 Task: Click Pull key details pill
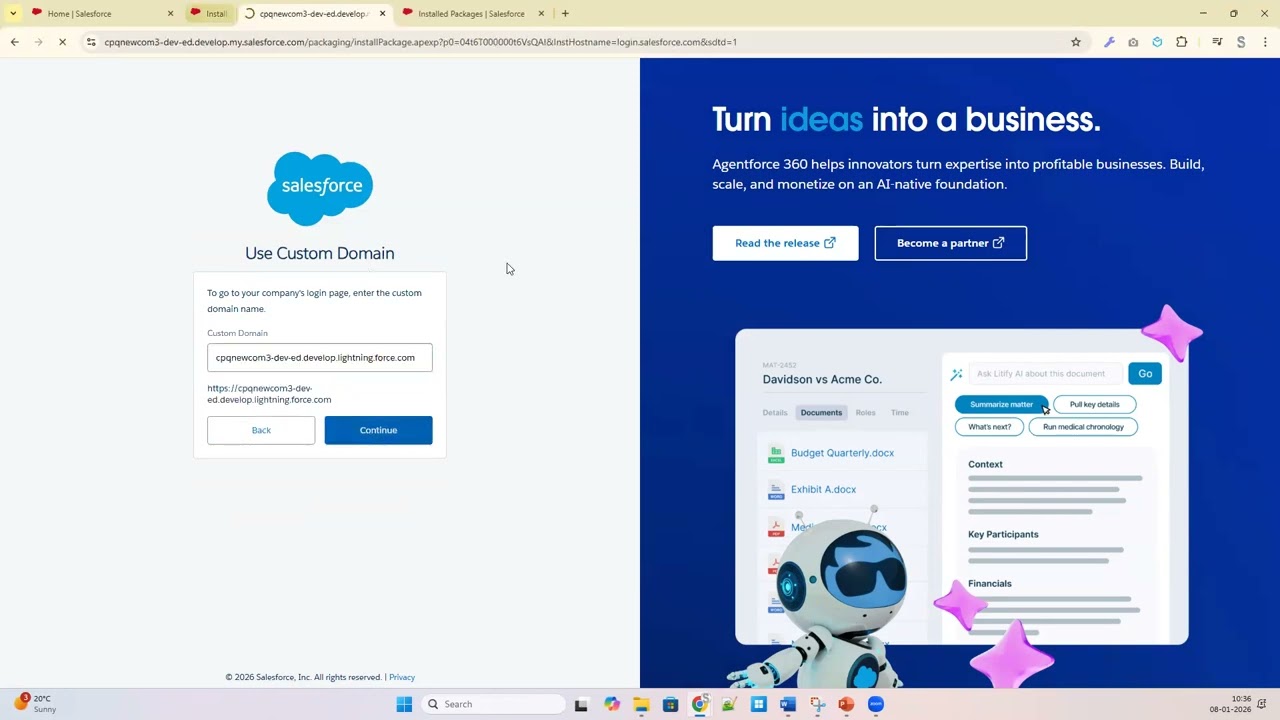pyautogui.click(x=1094, y=404)
